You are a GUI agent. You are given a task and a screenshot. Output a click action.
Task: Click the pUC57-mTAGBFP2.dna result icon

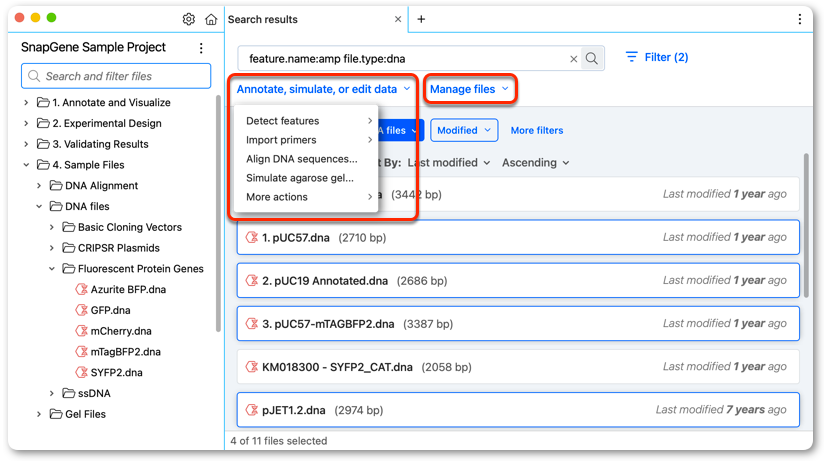click(252, 324)
